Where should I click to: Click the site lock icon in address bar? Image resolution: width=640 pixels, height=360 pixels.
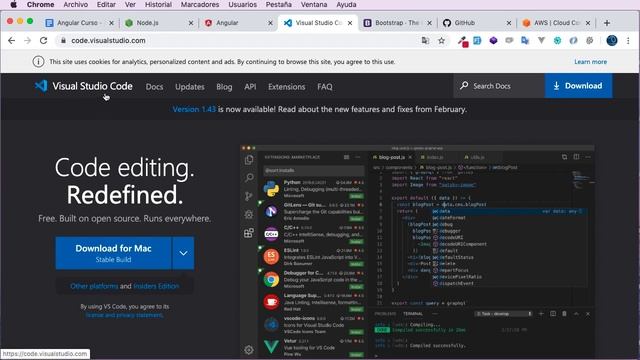pos(63,40)
